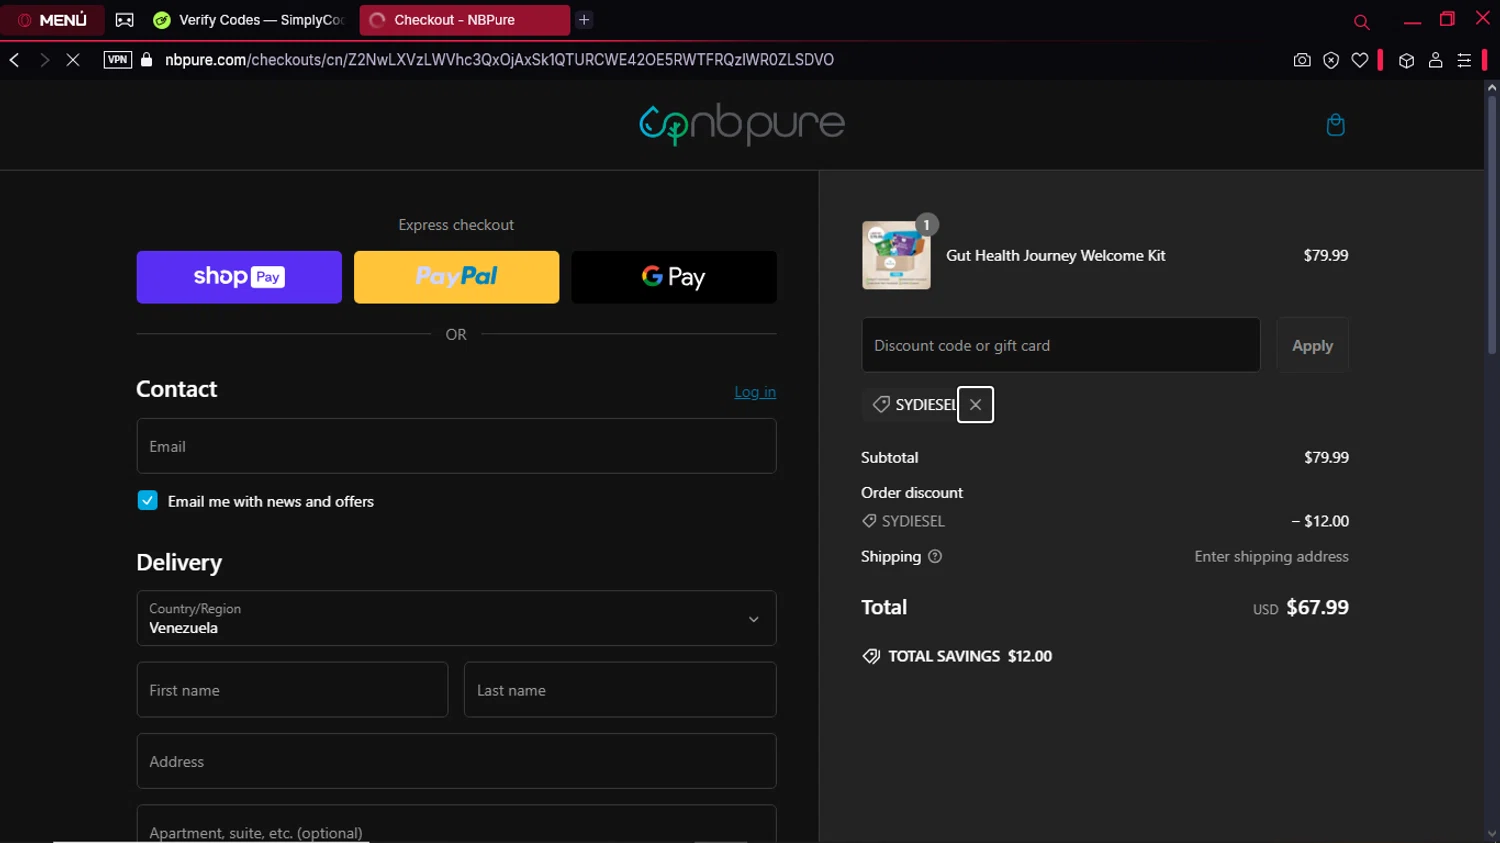Click the Total $67.99 amount

click(1317, 608)
